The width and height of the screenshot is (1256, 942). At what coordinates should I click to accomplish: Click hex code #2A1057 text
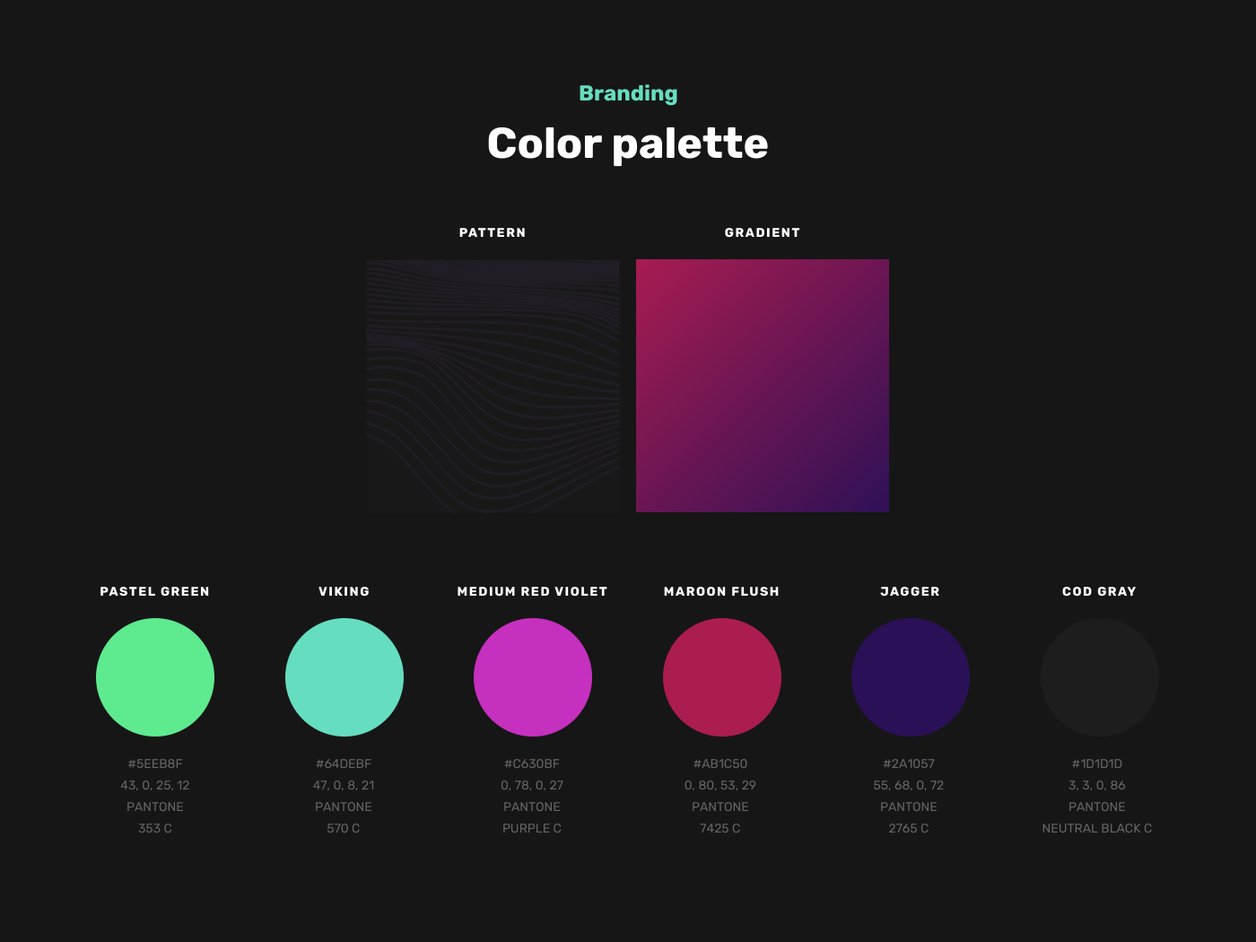coord(909,764)
